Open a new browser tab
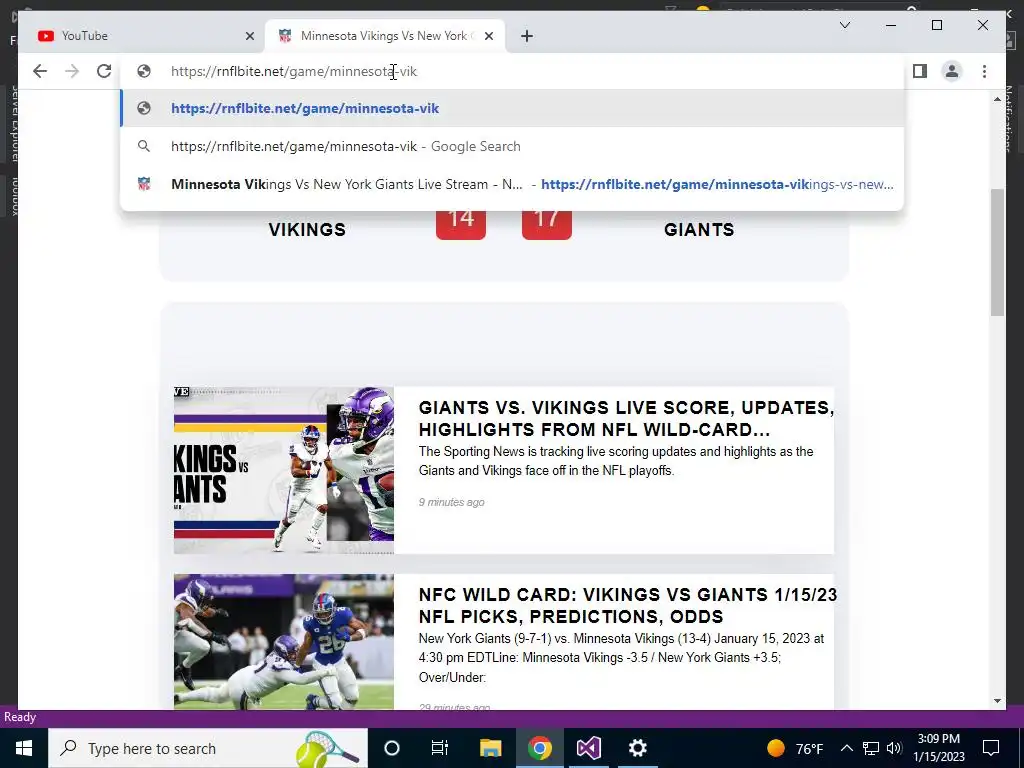Viewport: 1024px width, 768px height. [x=527, y=36]
